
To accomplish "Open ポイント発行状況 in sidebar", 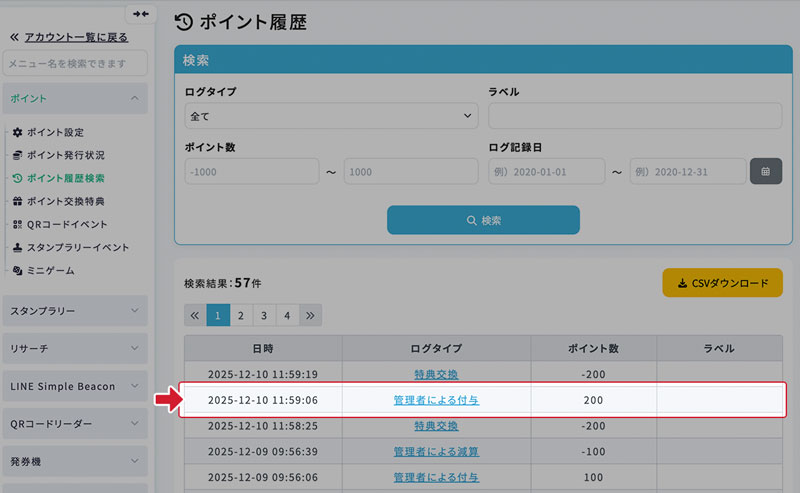I will pyautogui.click(x=65, y=155).
